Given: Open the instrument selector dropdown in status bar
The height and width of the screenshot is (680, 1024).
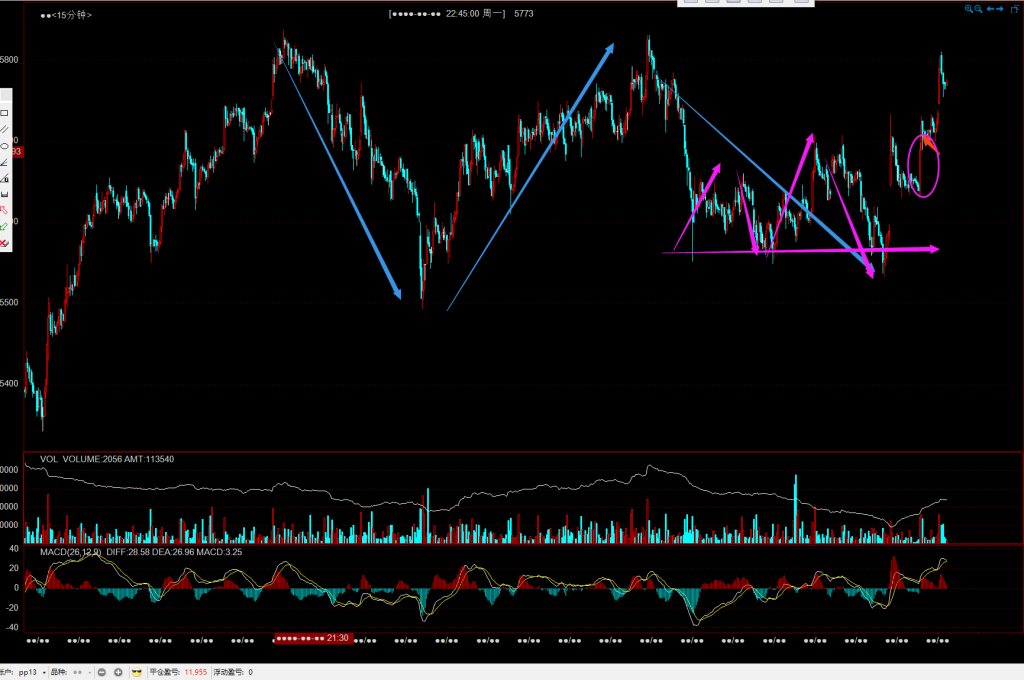Looking at the screenshot, I should [x=91, y=673].
